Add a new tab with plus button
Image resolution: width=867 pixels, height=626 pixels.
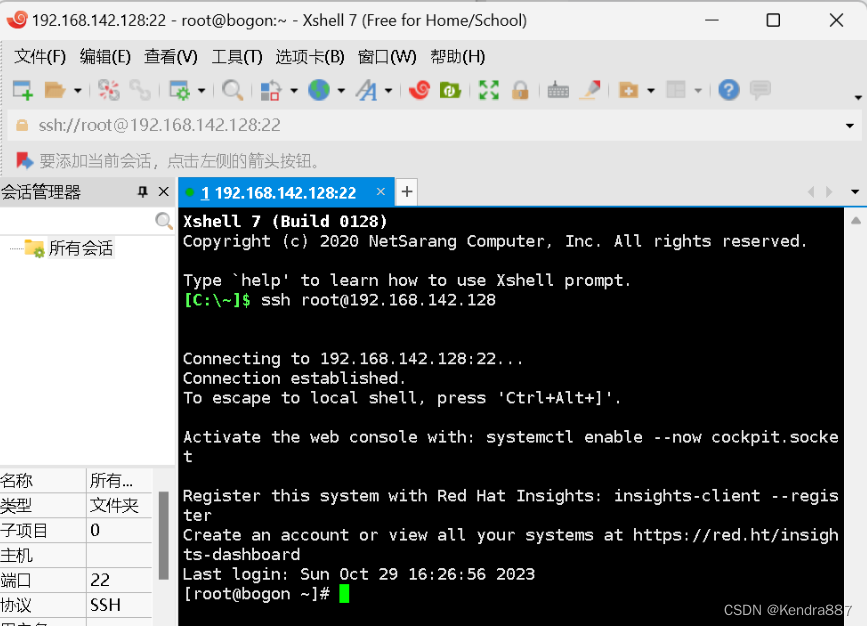407,192
